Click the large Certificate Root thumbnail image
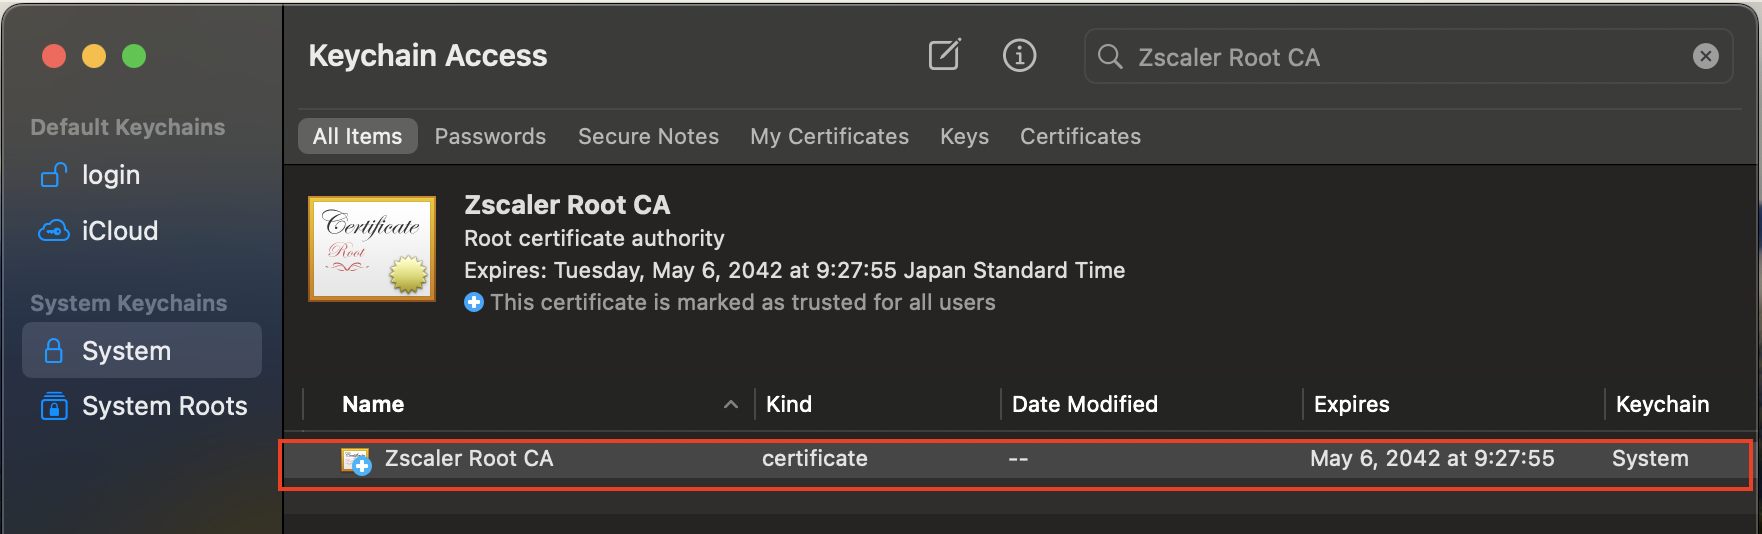Image resolution: width=1762 pixels, height=534 pixels. click(372, 249)
